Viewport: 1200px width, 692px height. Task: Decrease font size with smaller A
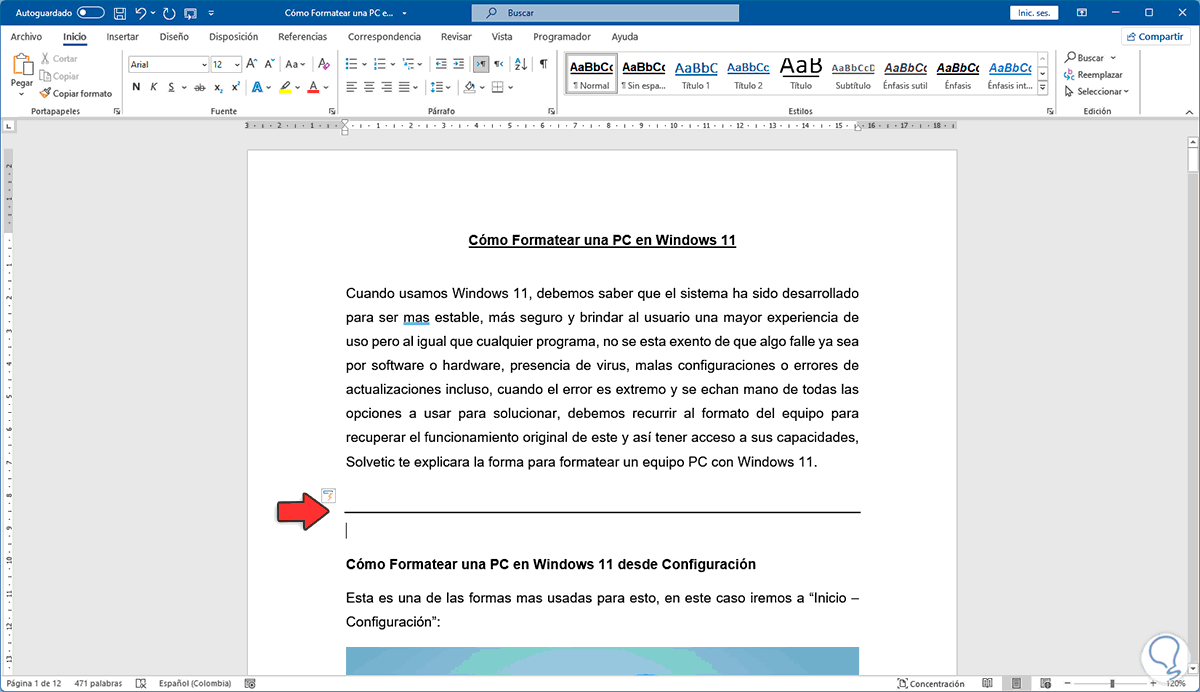click(269, 64)
